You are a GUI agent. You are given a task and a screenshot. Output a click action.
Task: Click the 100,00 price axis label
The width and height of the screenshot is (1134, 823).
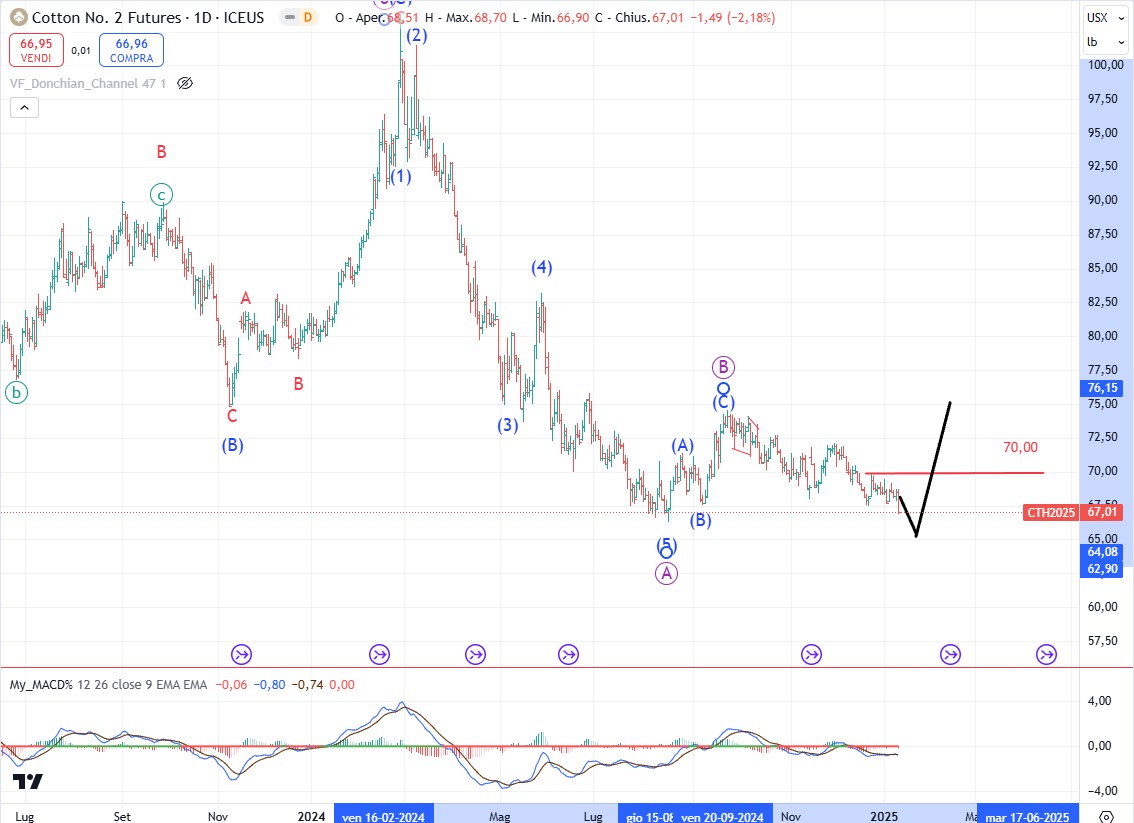coord(1106,64)
